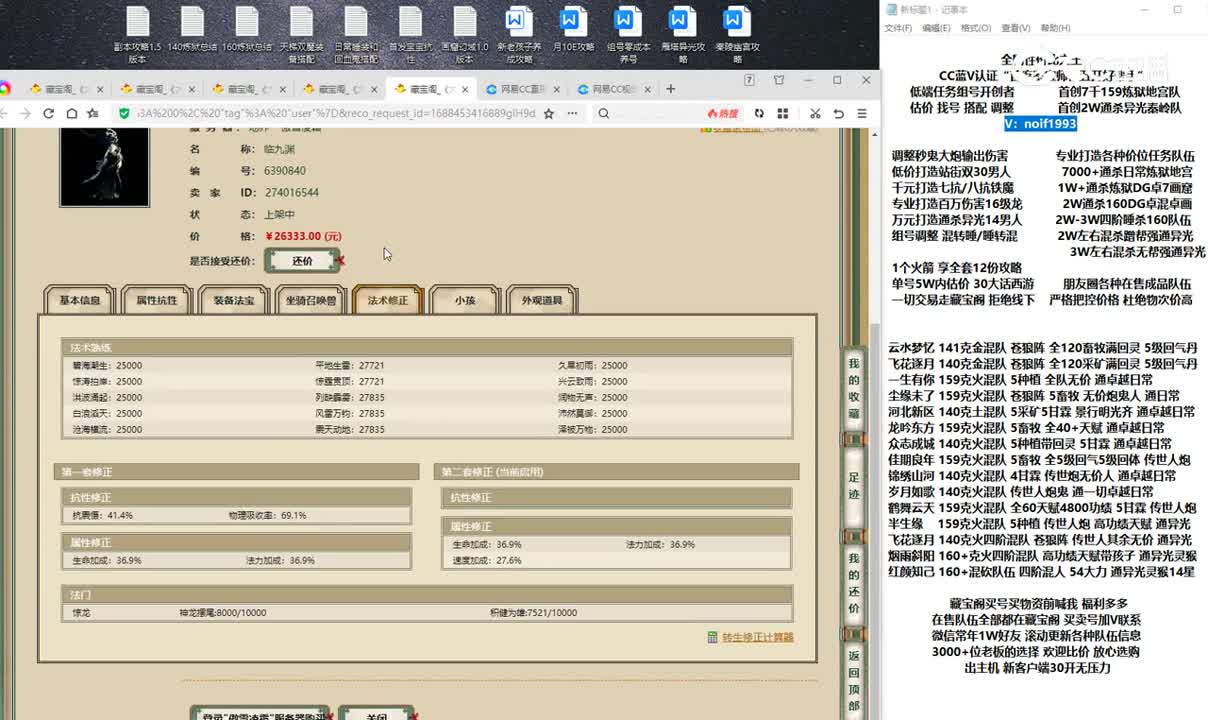The width and height of the screenshot is (1208, 720).
Task: Open Notepad 帮助(H) menu
Action: (1055, 28)
